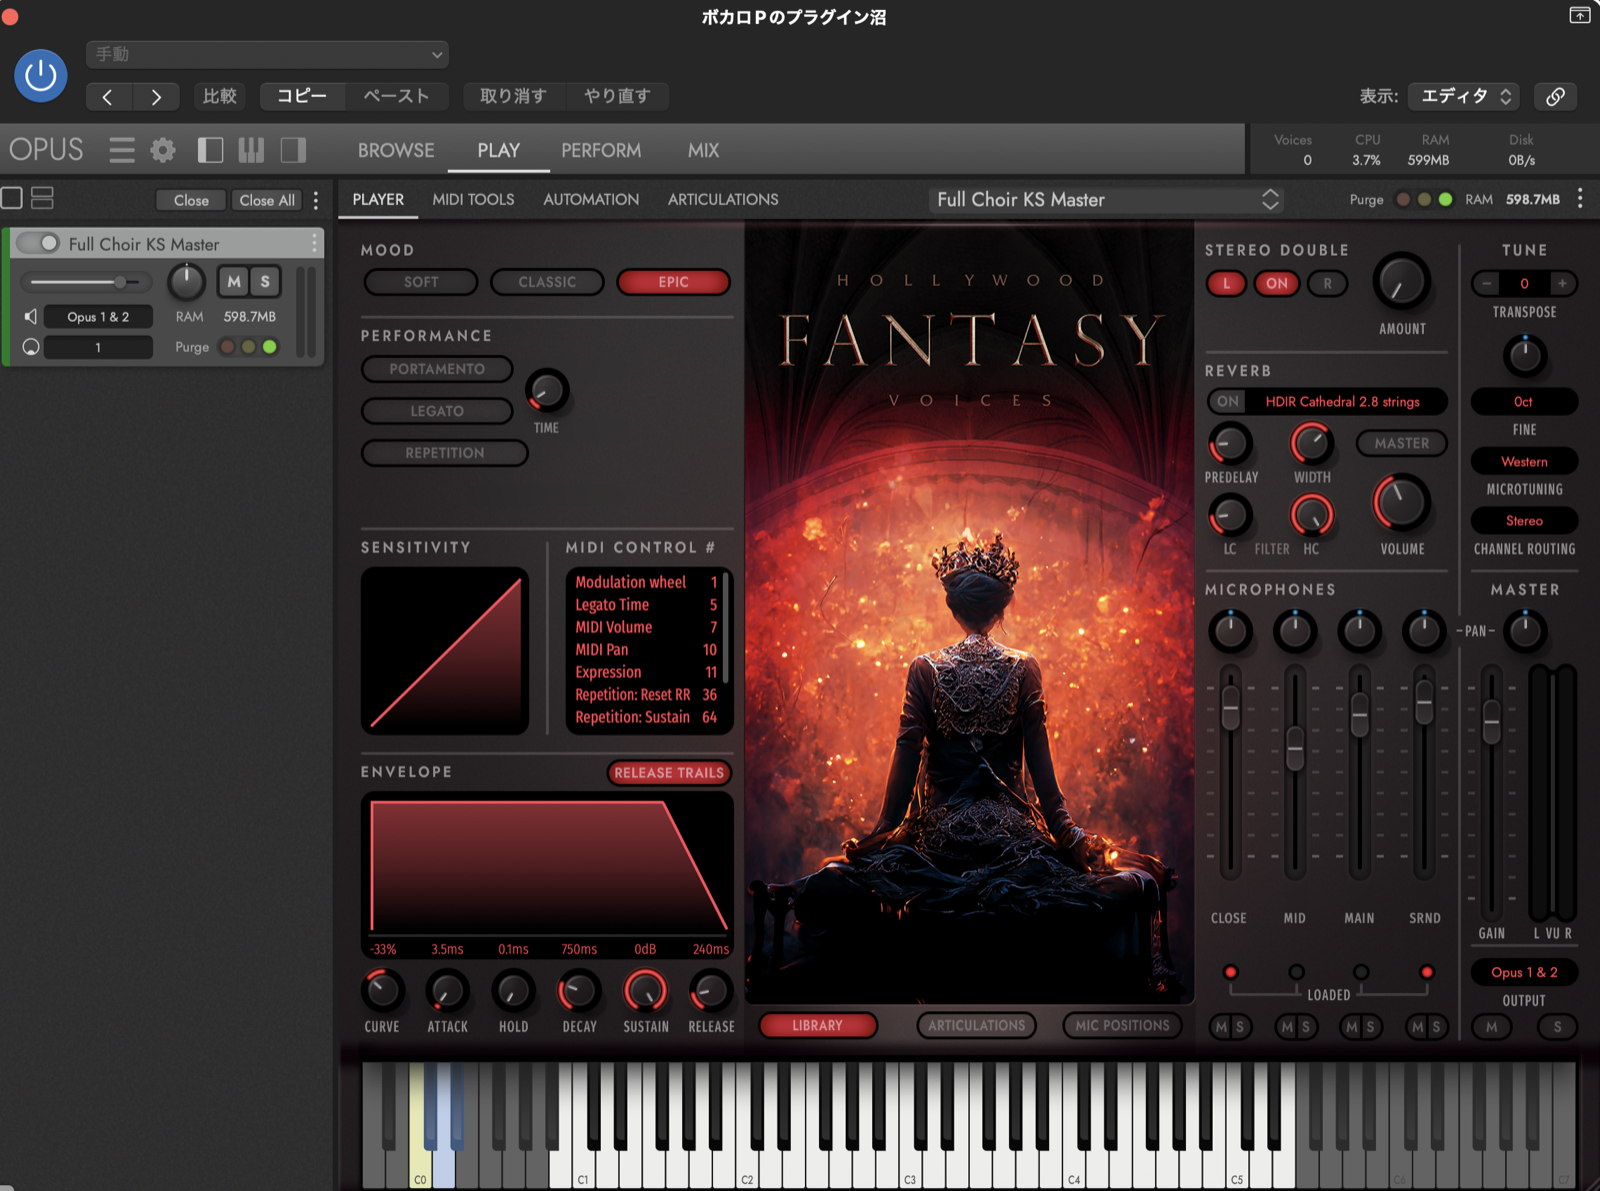Switch to the BROWSE tab
Image resolution: width=1600 pixels, height=1191 pixels.
[x=396, y=150]
